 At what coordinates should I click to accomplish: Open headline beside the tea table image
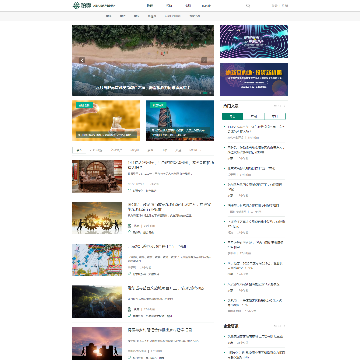pos(171,165)
